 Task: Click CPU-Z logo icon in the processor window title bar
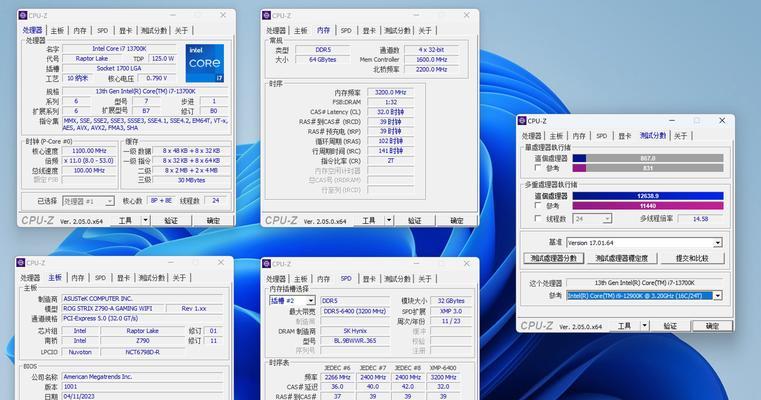tap(23, 16)
